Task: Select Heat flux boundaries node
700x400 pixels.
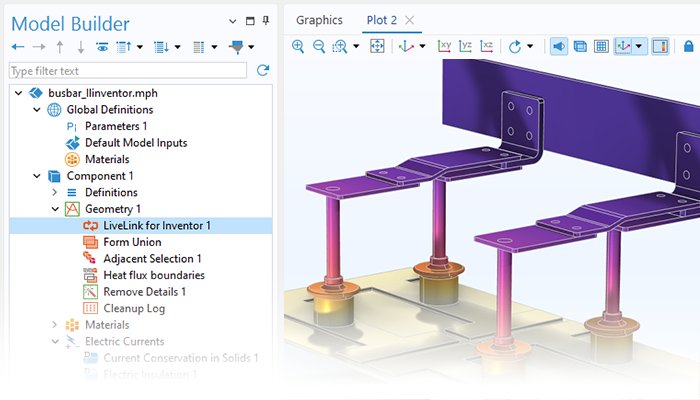Action: tap(154, 275)
